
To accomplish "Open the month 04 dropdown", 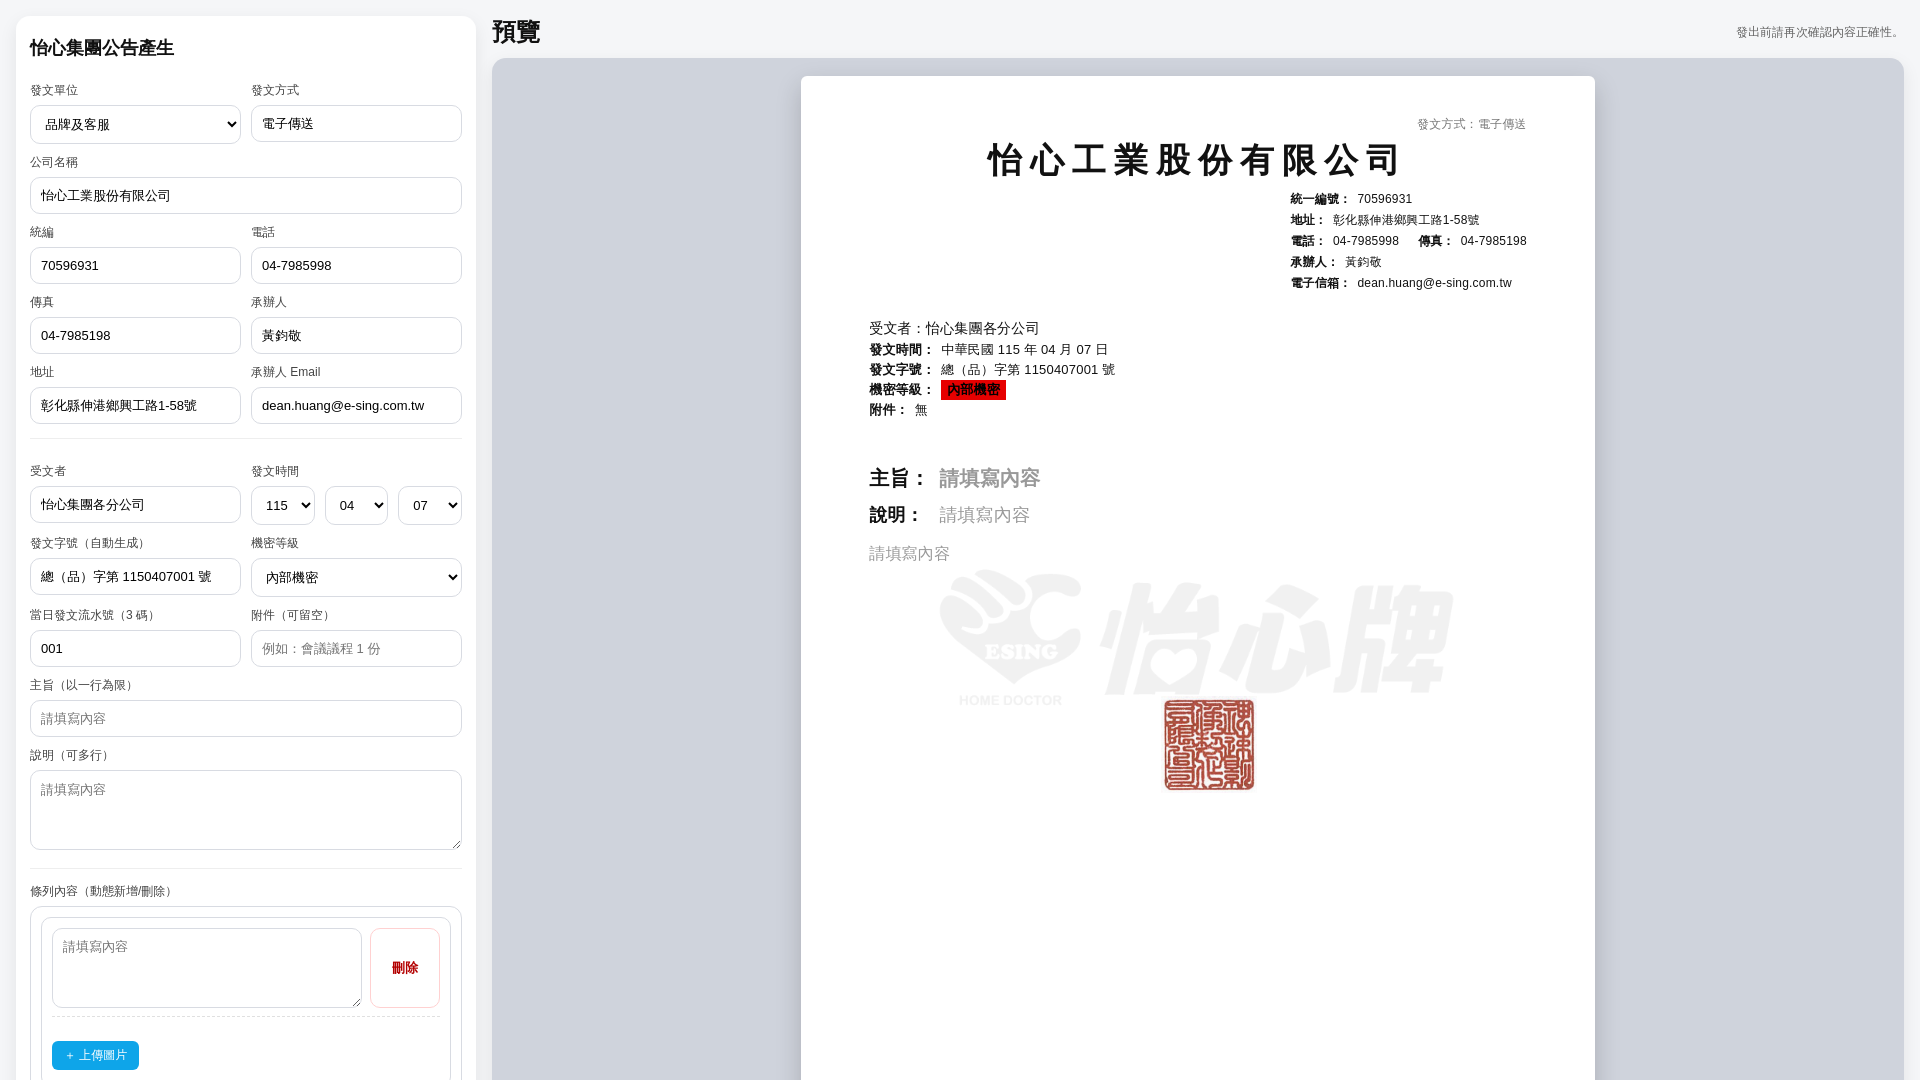I will tap(356, 506).
